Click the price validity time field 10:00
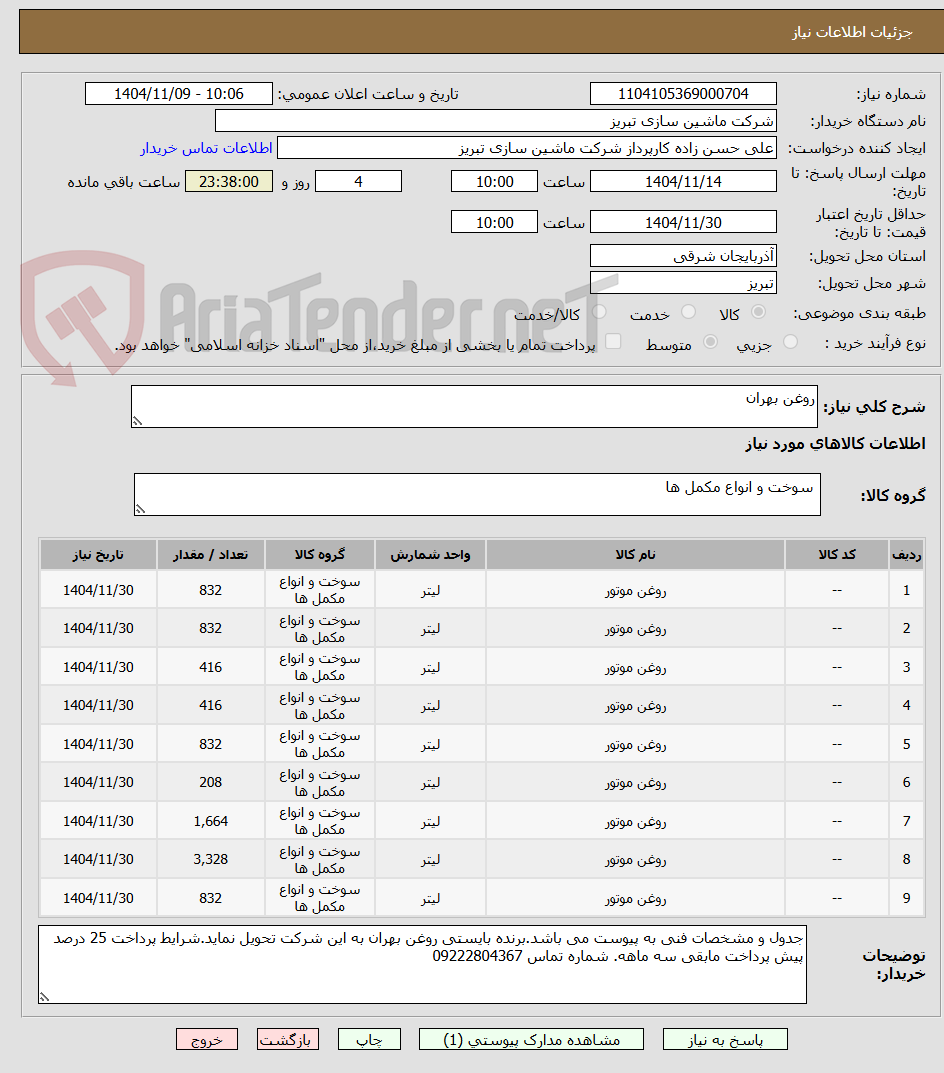The image size is (944, 1073). pyautogui.click(x=494, y=222)
